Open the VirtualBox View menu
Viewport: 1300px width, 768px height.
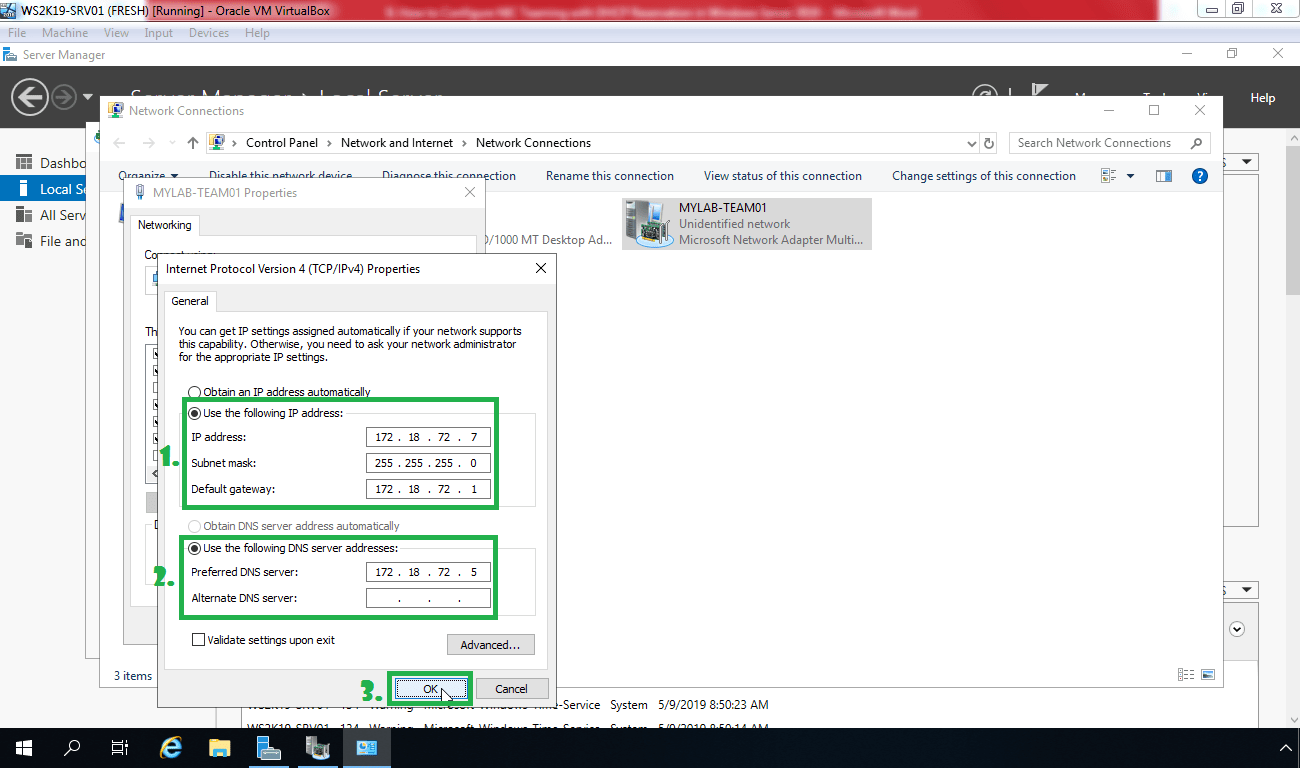pos(116,33)
